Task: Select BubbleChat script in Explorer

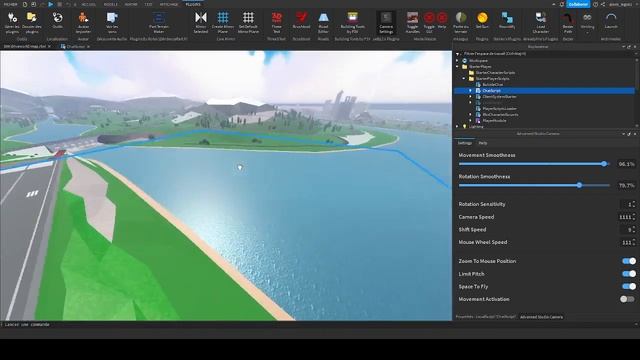Action: [493, 84]
